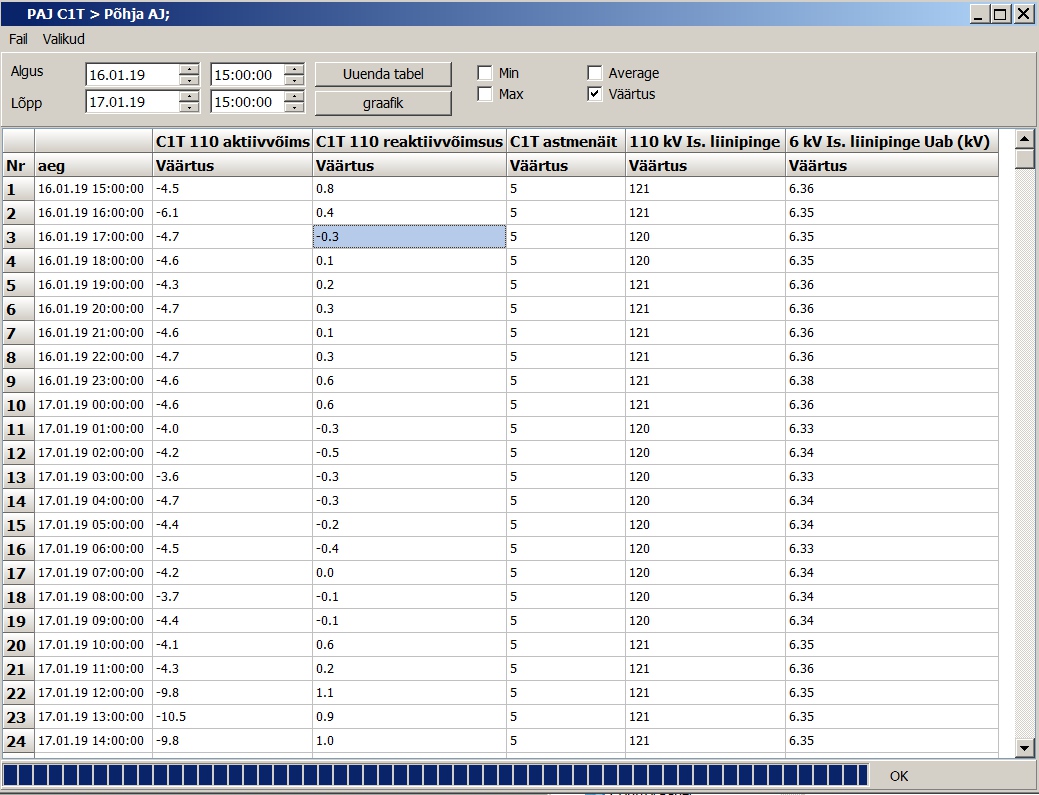Viewport: 1039px width, 795px height.
Task: Tick the Average checkbox
Action: coord(595,73)
